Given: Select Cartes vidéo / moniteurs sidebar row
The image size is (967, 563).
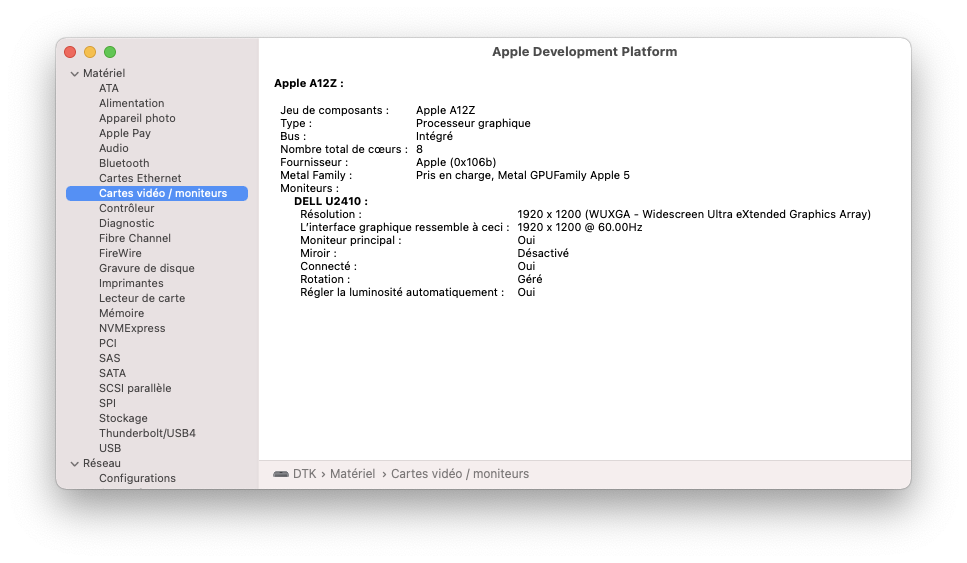Looking at the screenshot, I should click(157, 193).
